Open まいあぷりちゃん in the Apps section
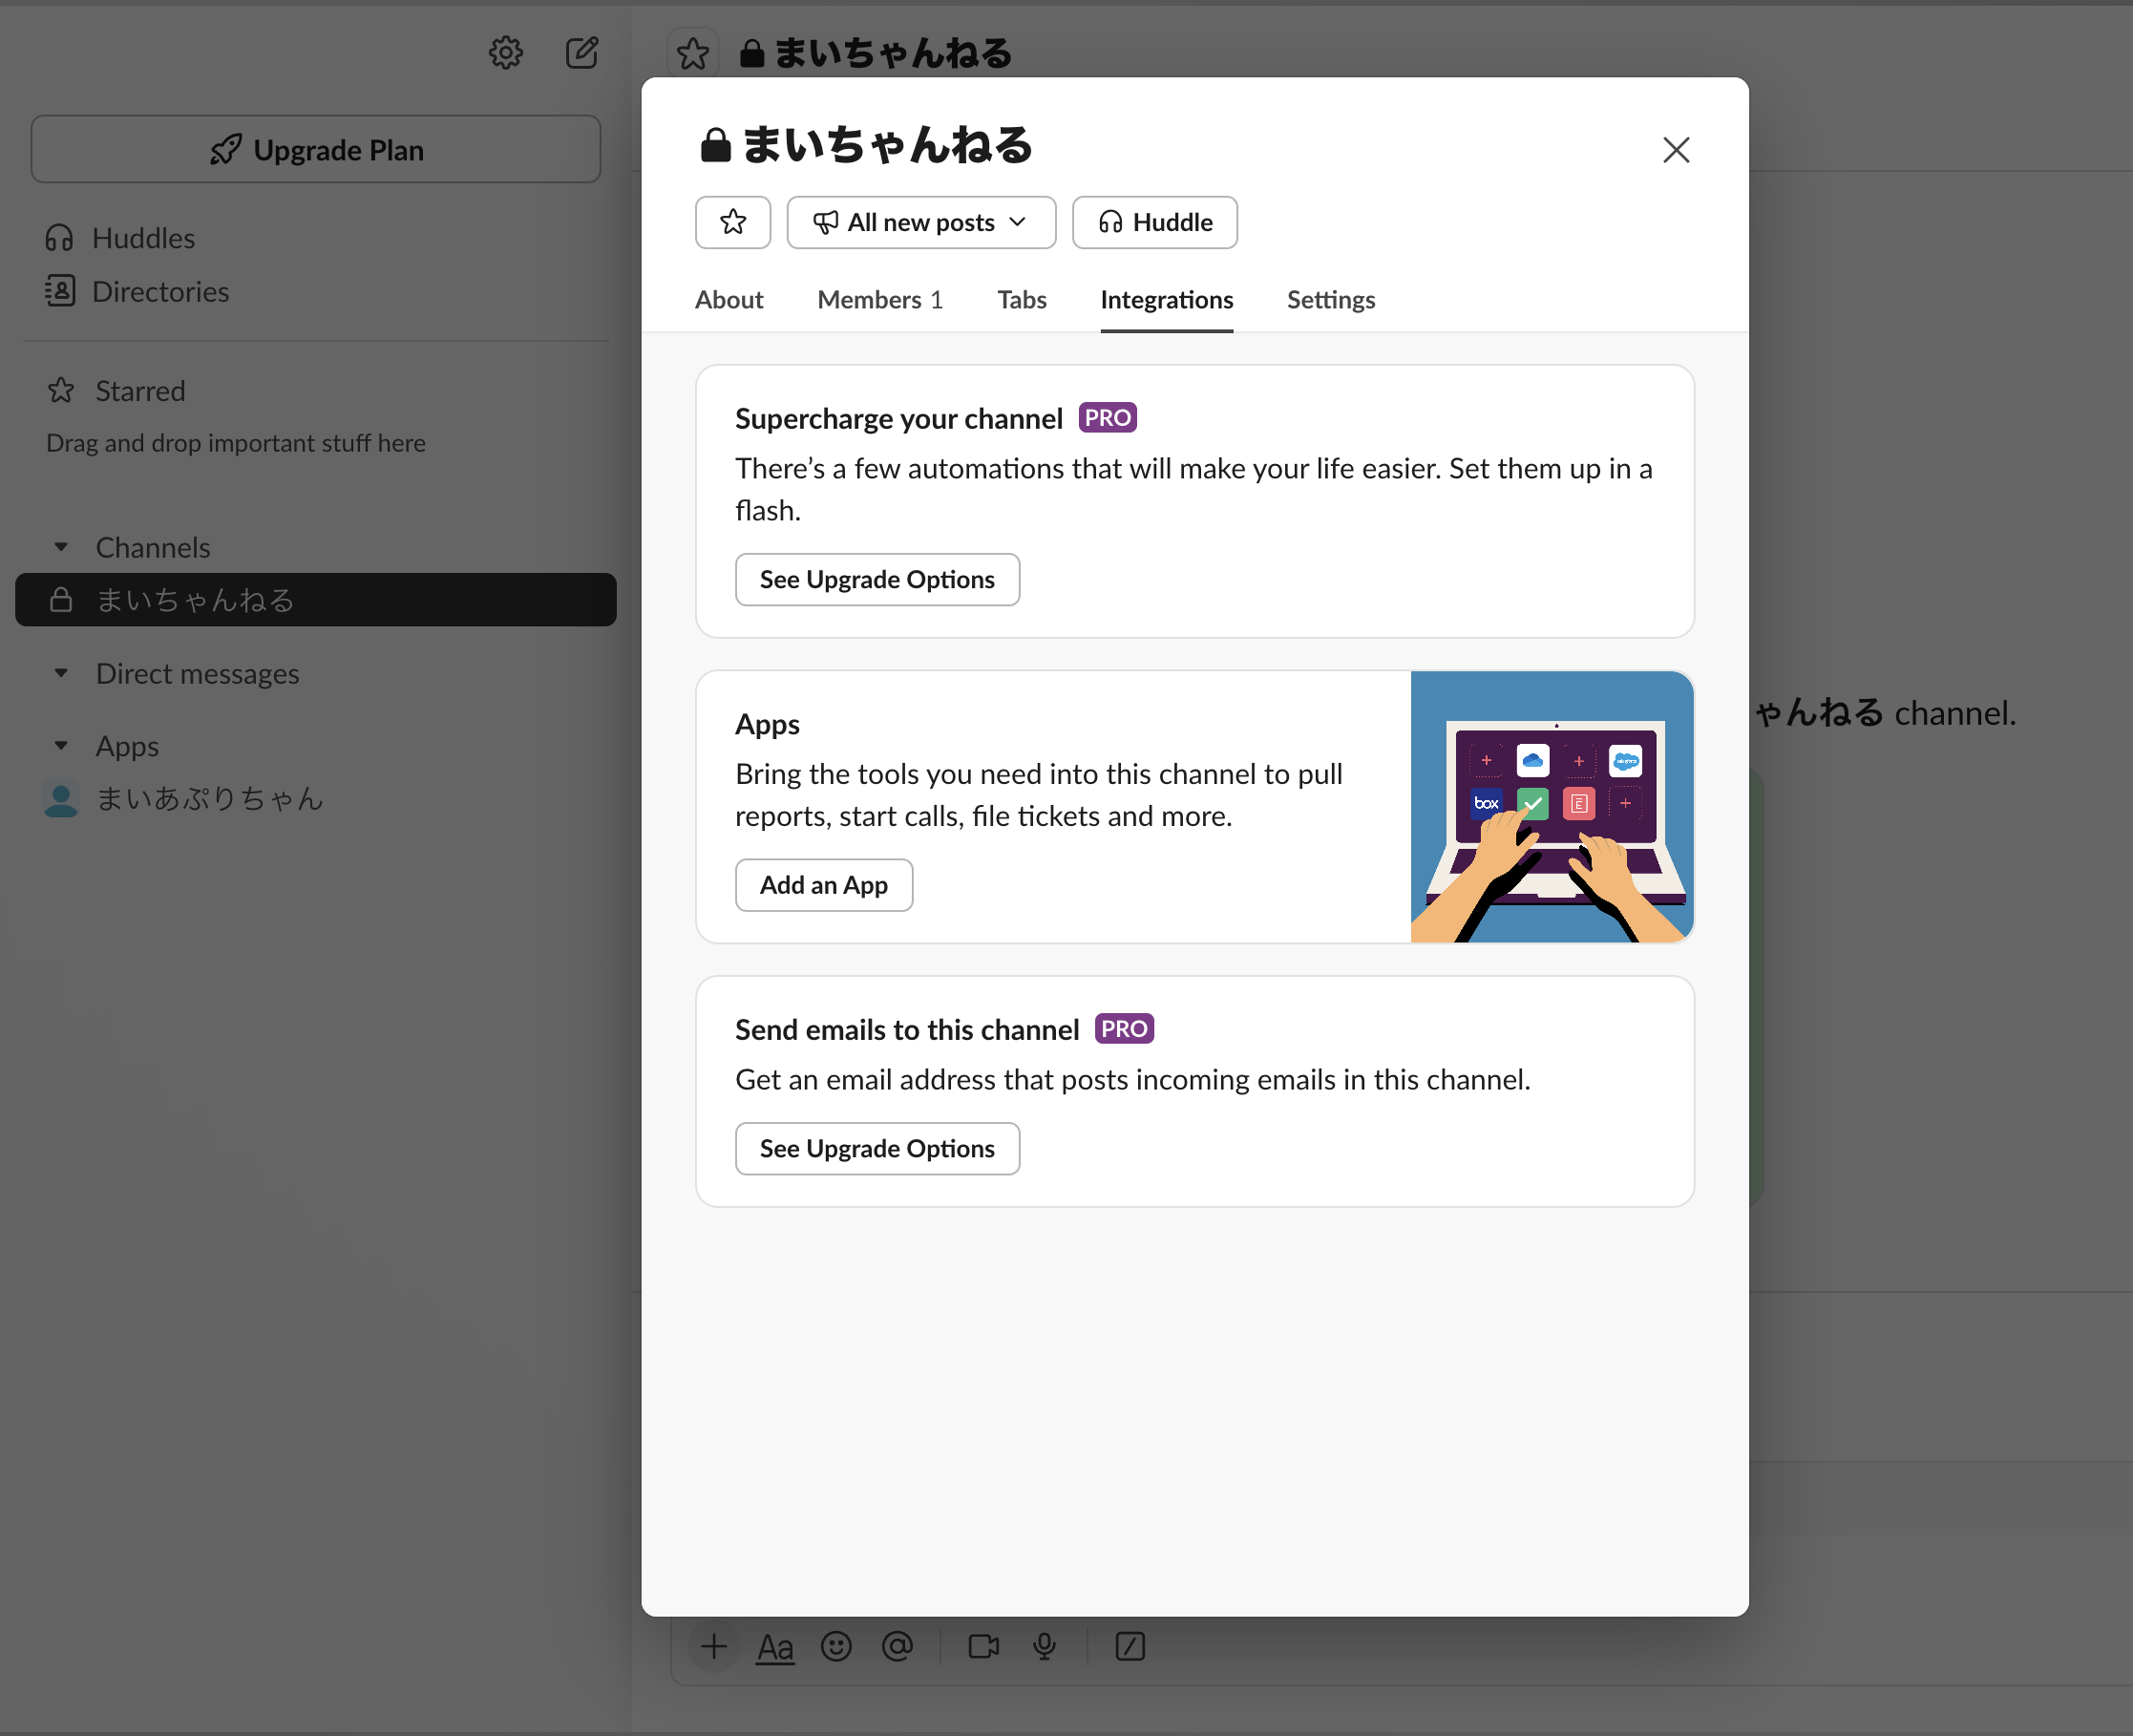The height and width of the screenshot is (1736, 2133). 209,798
